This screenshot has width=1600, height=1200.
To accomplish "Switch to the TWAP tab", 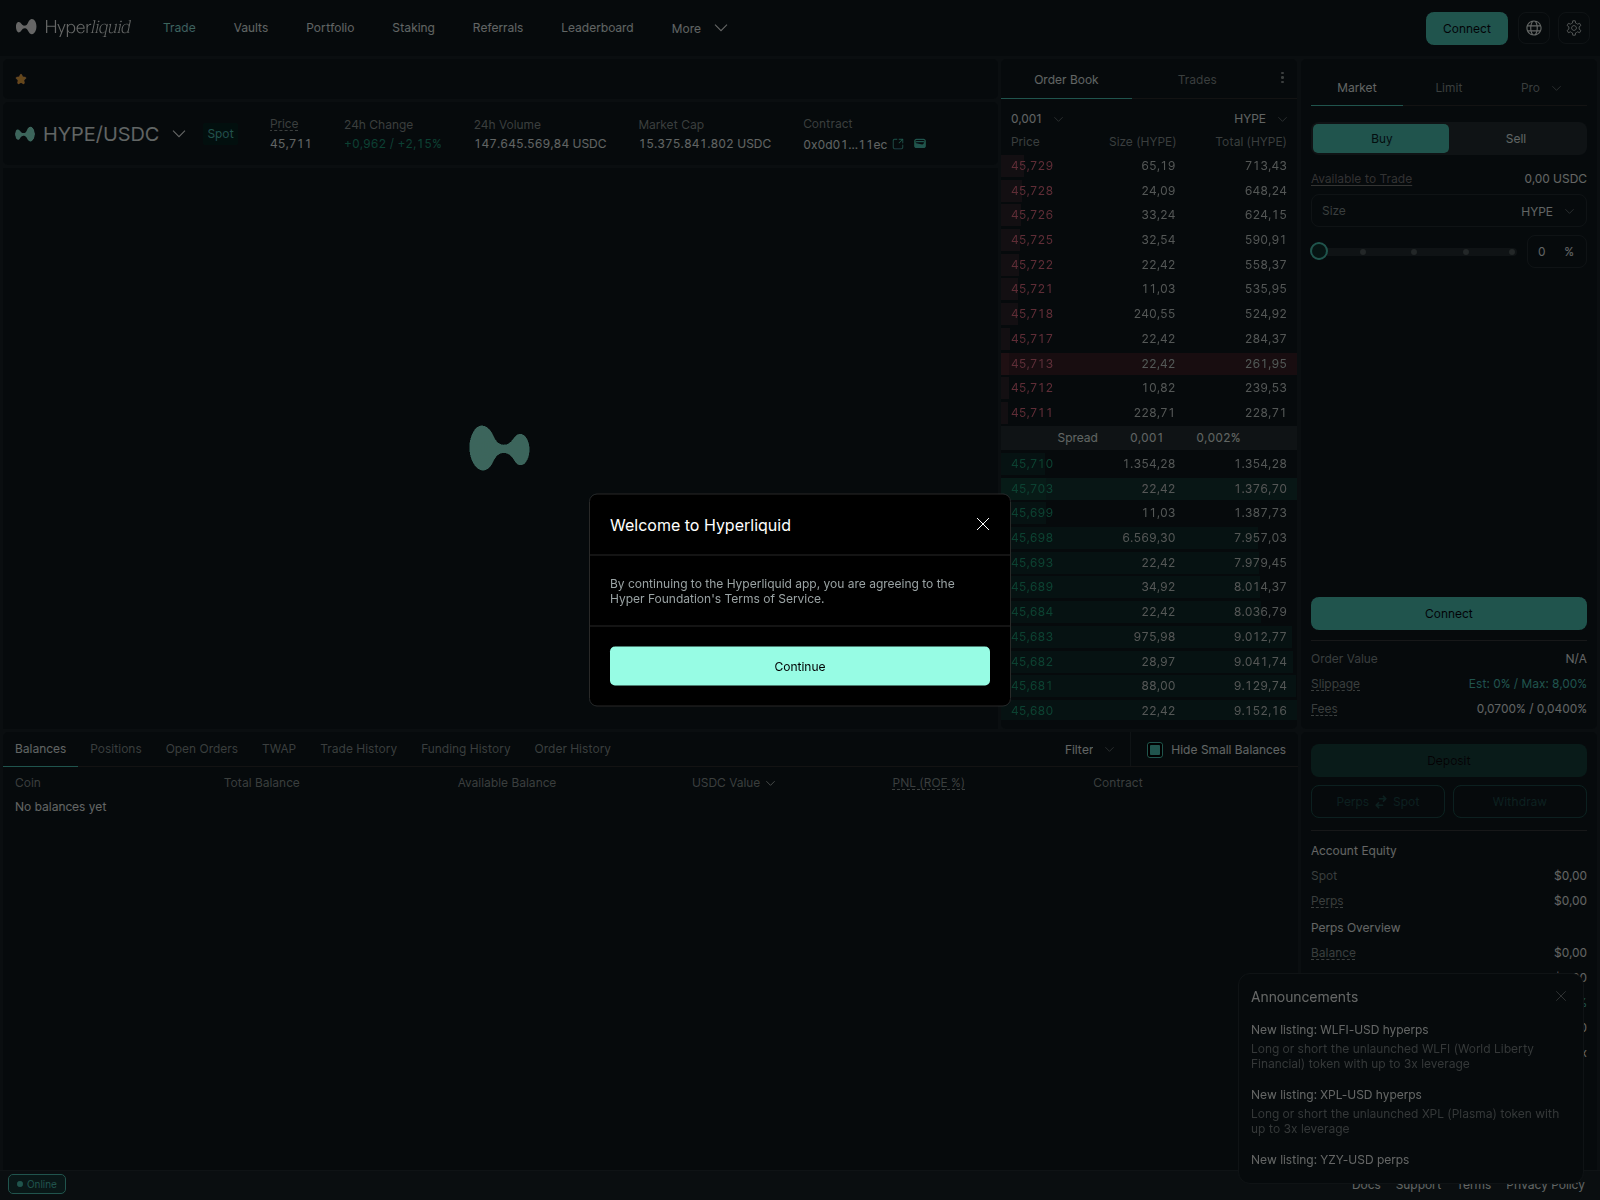I will (279, 749).
